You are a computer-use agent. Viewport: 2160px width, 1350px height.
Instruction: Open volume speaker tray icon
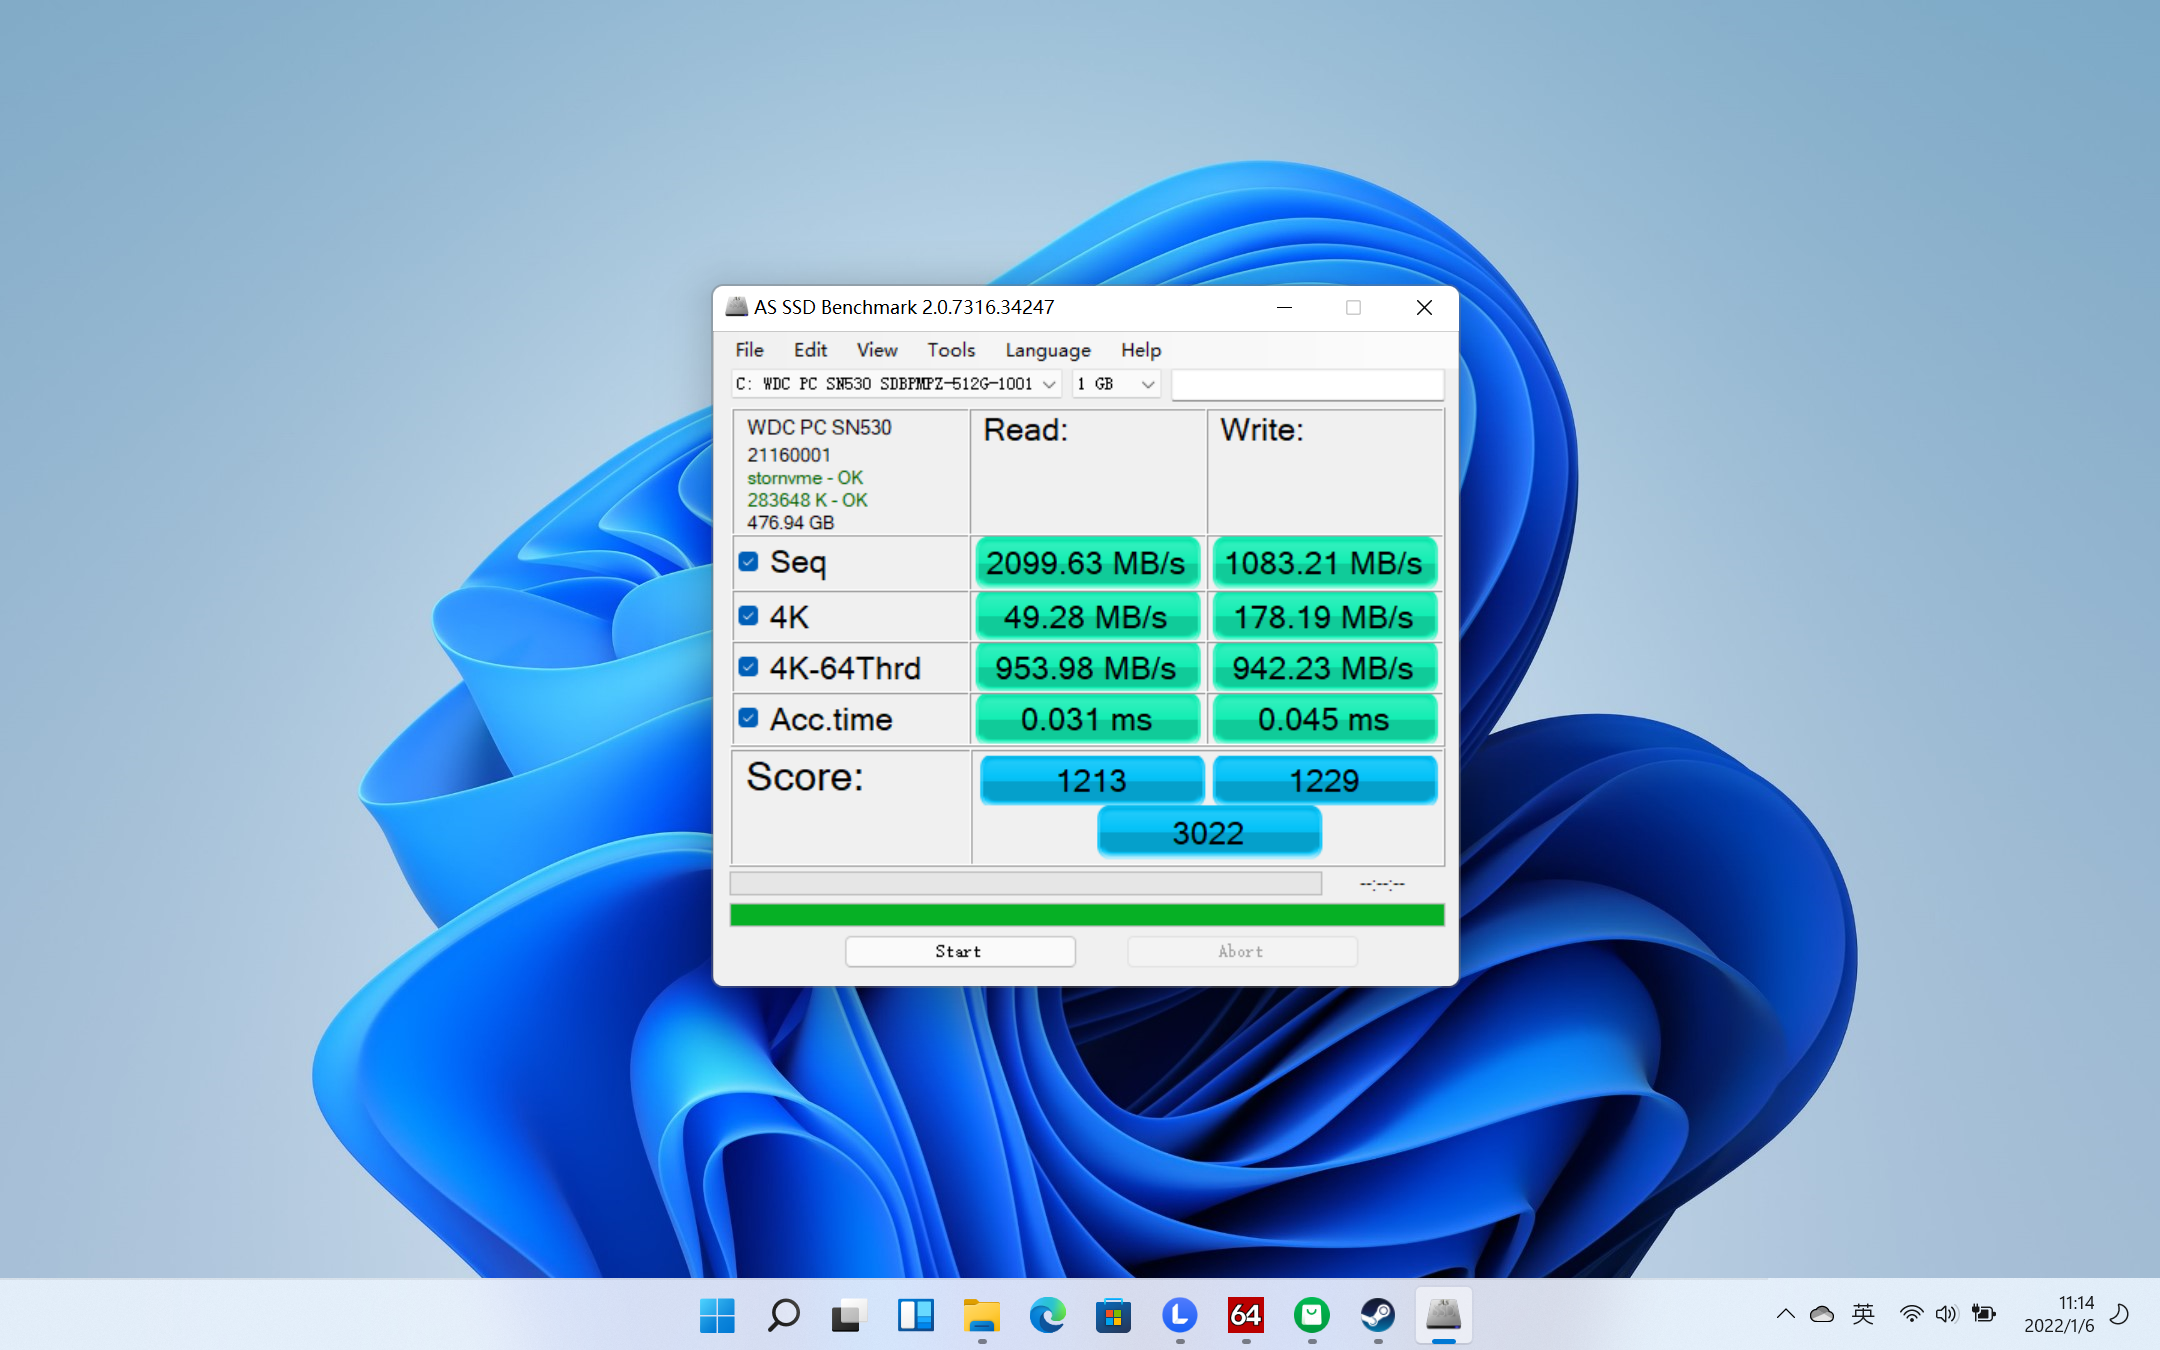[1946, 1314]
